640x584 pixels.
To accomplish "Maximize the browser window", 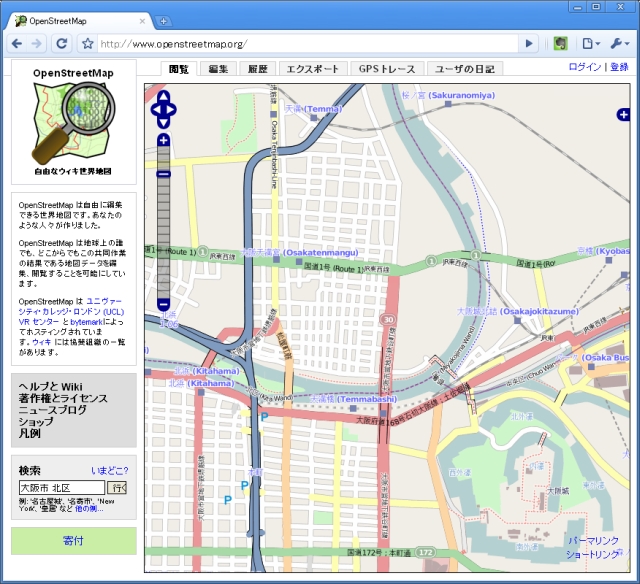I will point(596,7).
